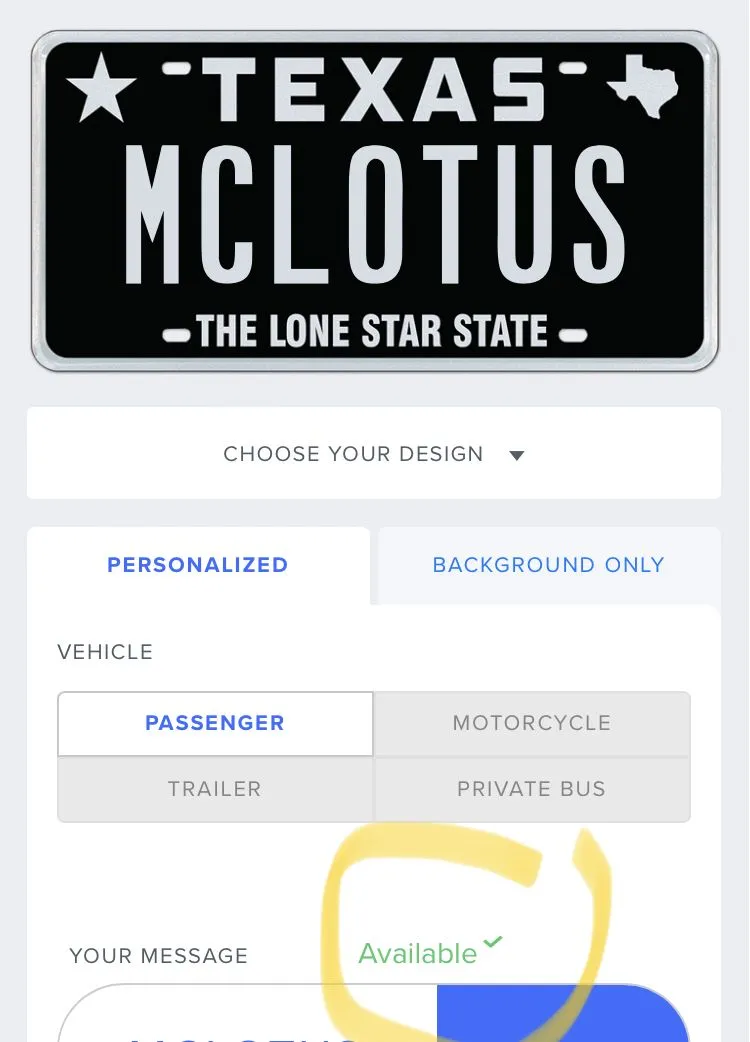Choose the Trailer vehicle option
The width and height of the screenshot is (750, 1042).
[215, 789]
